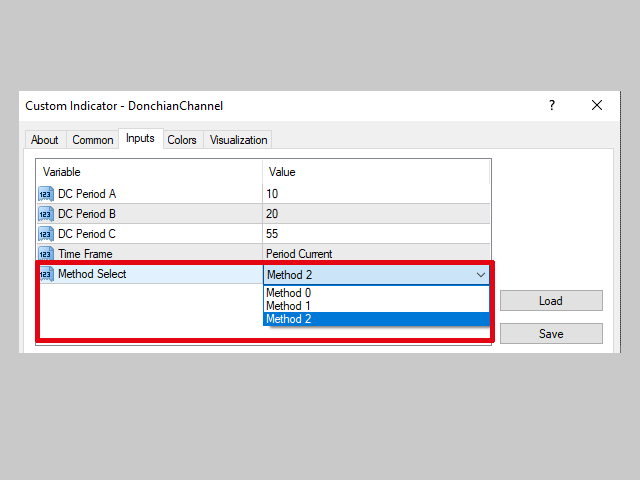Select the DC Period C variable name
Viewport: 640px width, 480px height.
[x=87, y=234]
